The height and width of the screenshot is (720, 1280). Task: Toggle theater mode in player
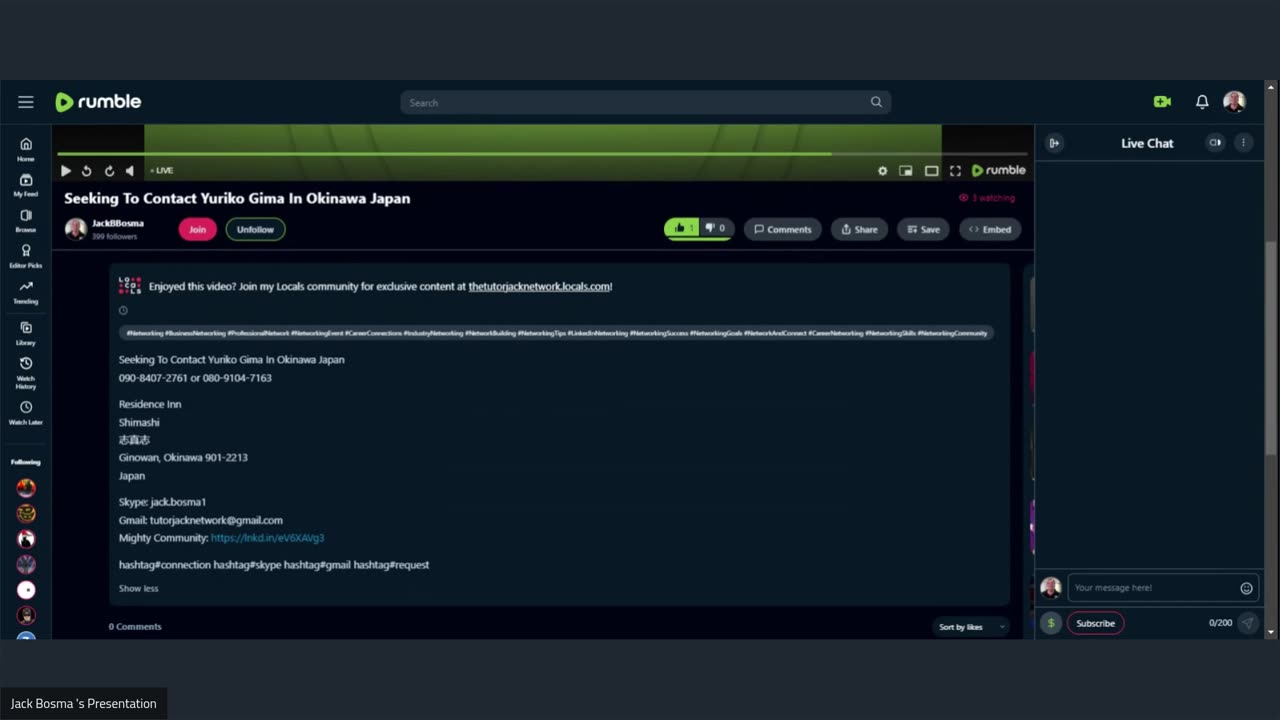[x=931, y=171]
